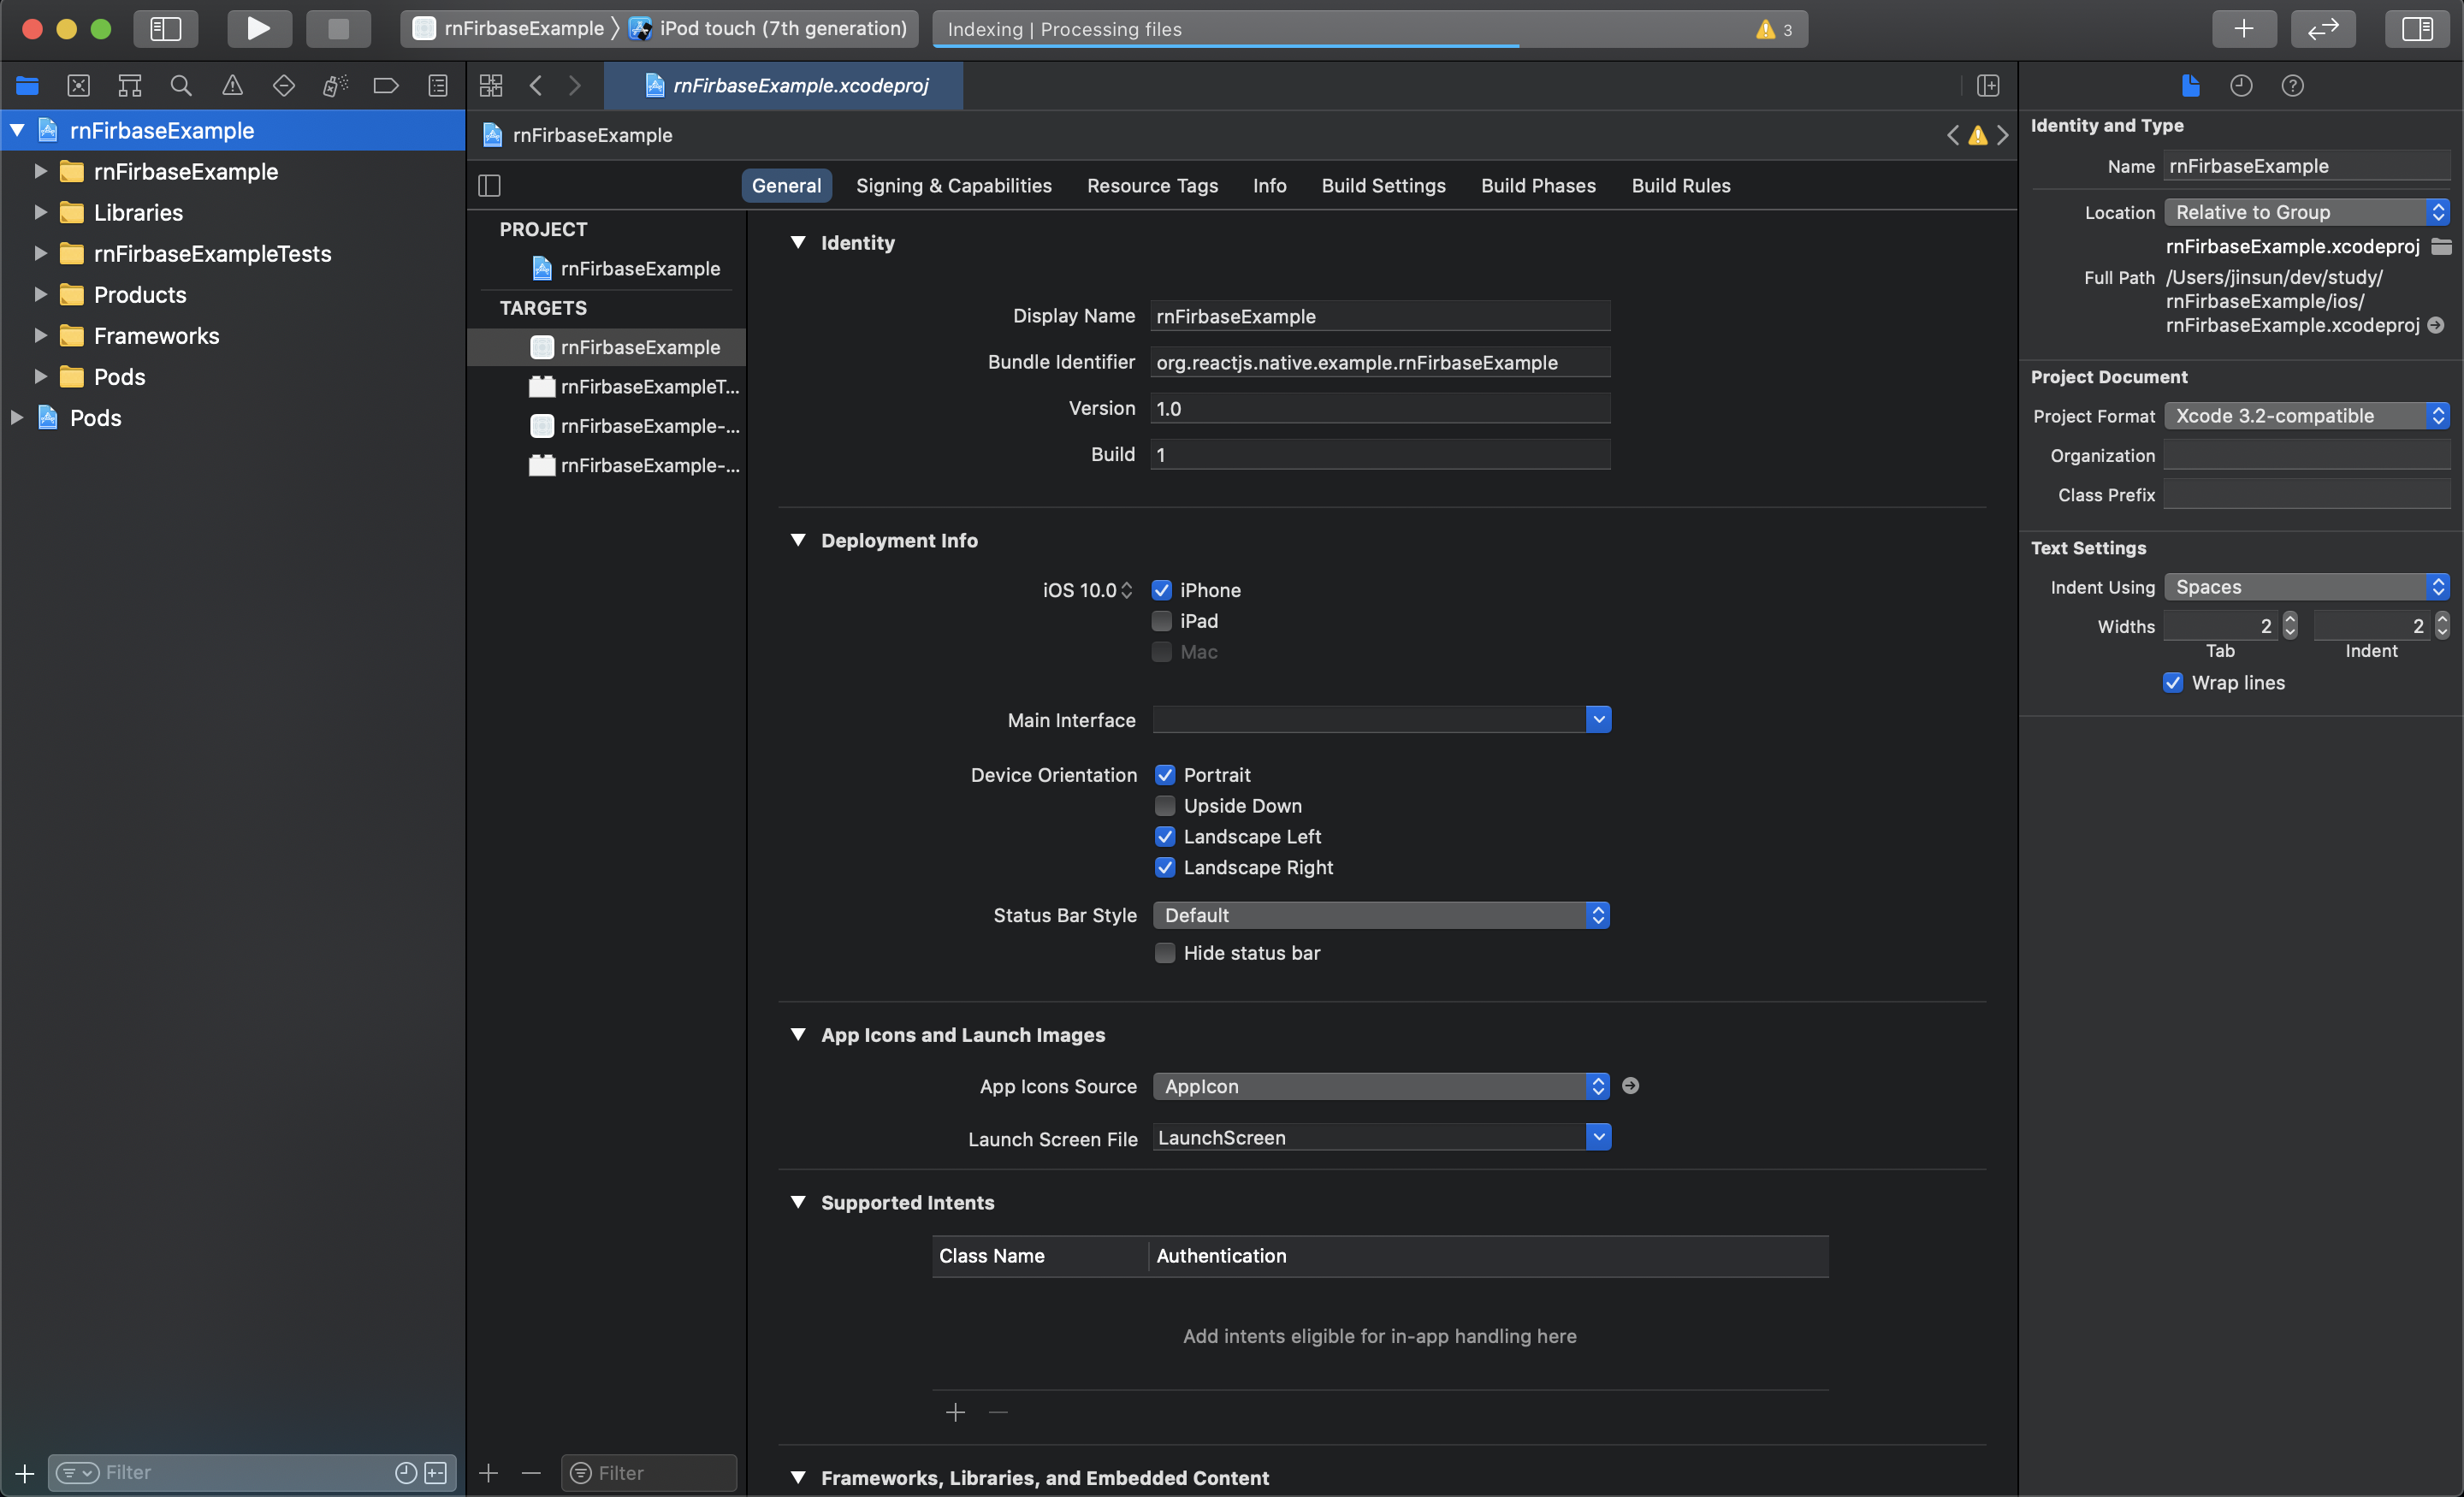Open the Indent Using dropdown
This screenshot has width=2464, height=1497.
(x=2307, y=587)
